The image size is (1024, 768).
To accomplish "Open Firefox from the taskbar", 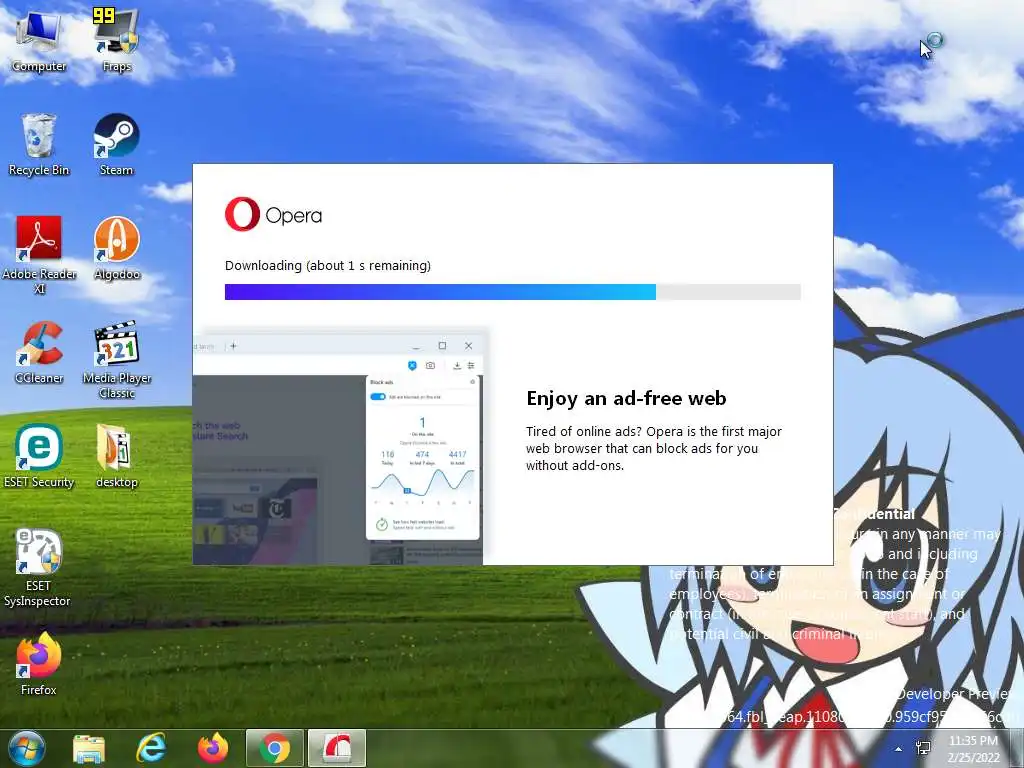I will tap(213, 748).
